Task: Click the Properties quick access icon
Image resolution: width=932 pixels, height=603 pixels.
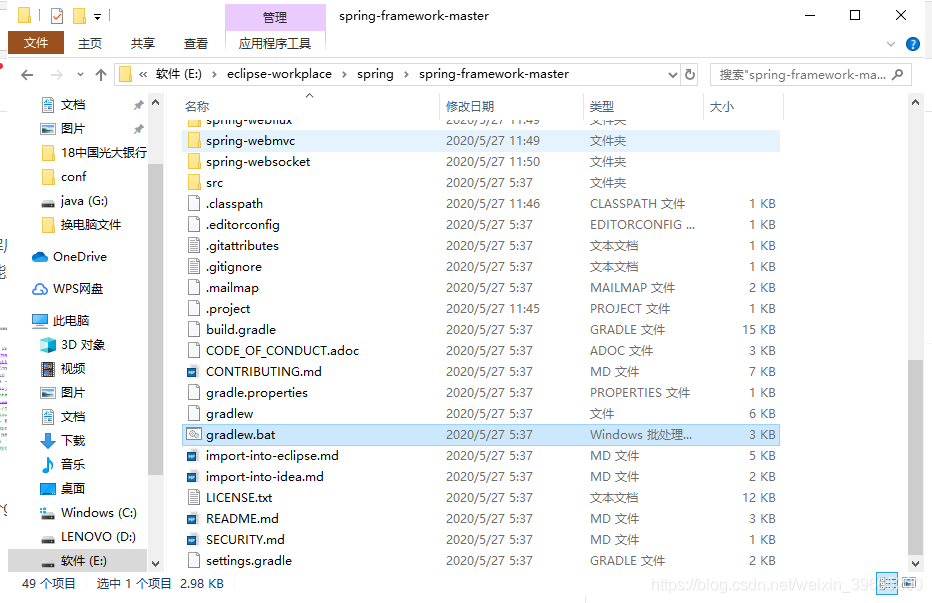Action: (57, 15)
